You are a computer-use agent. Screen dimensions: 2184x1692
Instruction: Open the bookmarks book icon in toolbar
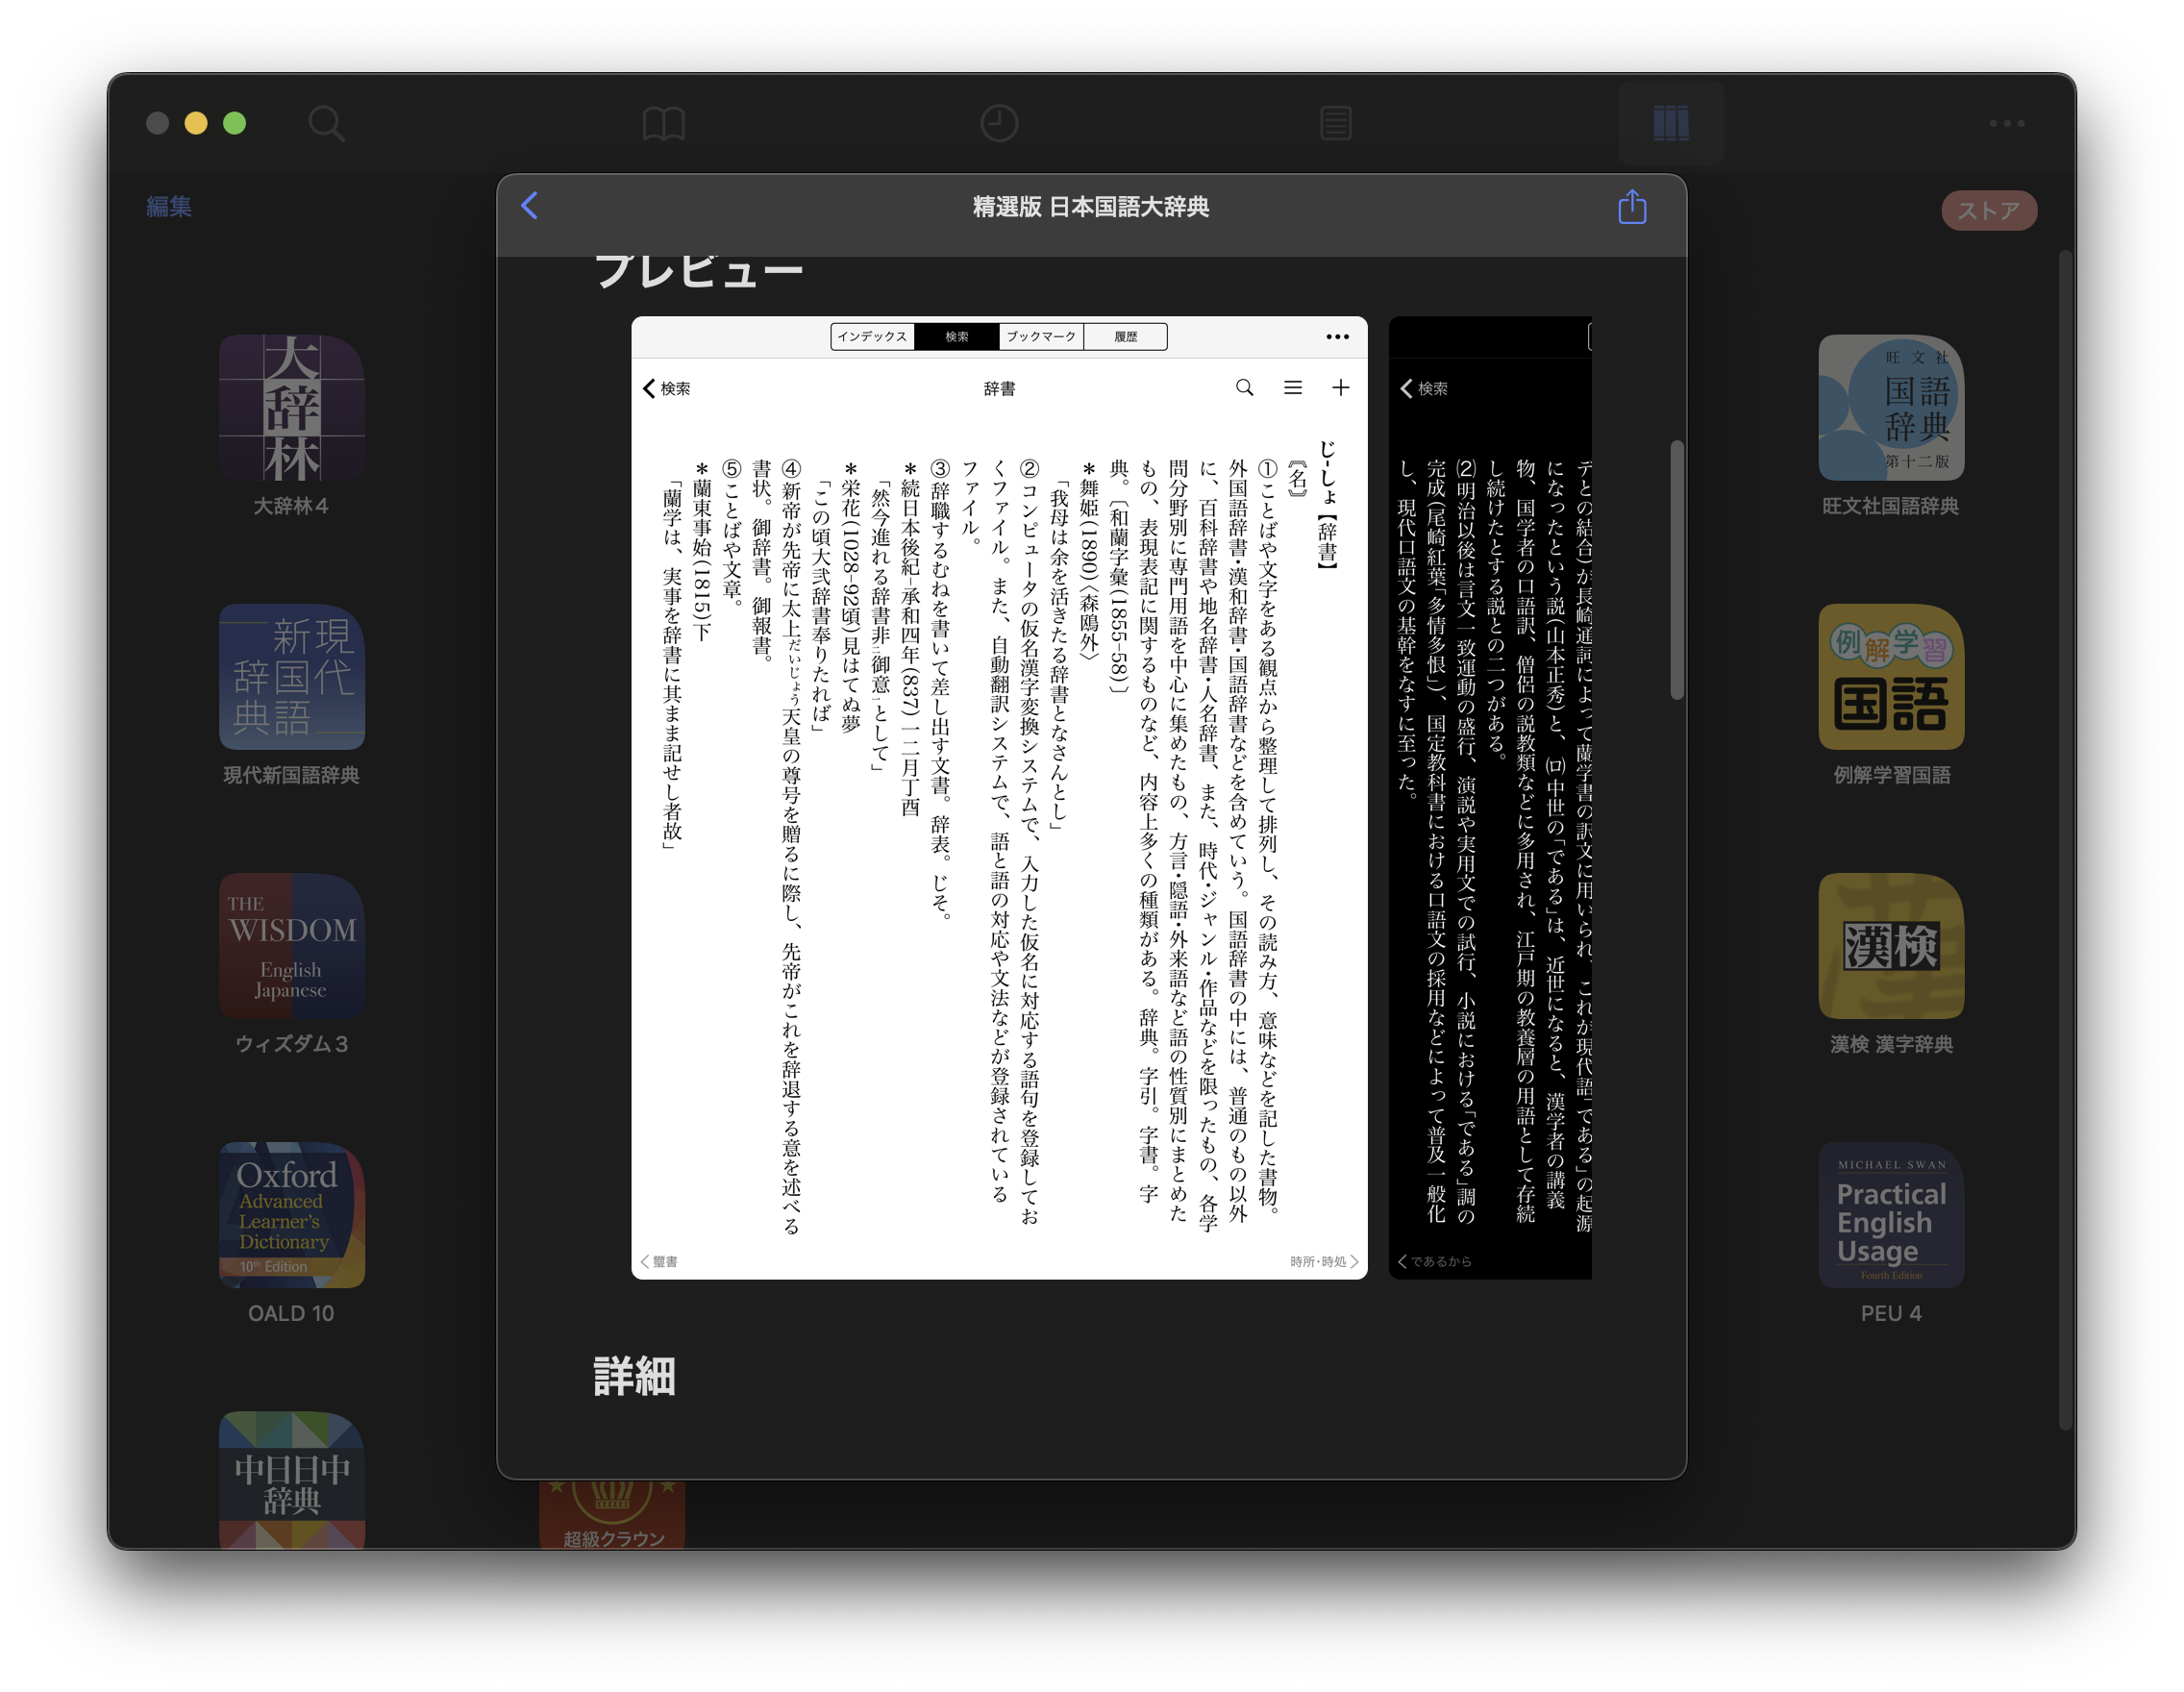coord(663,124)
